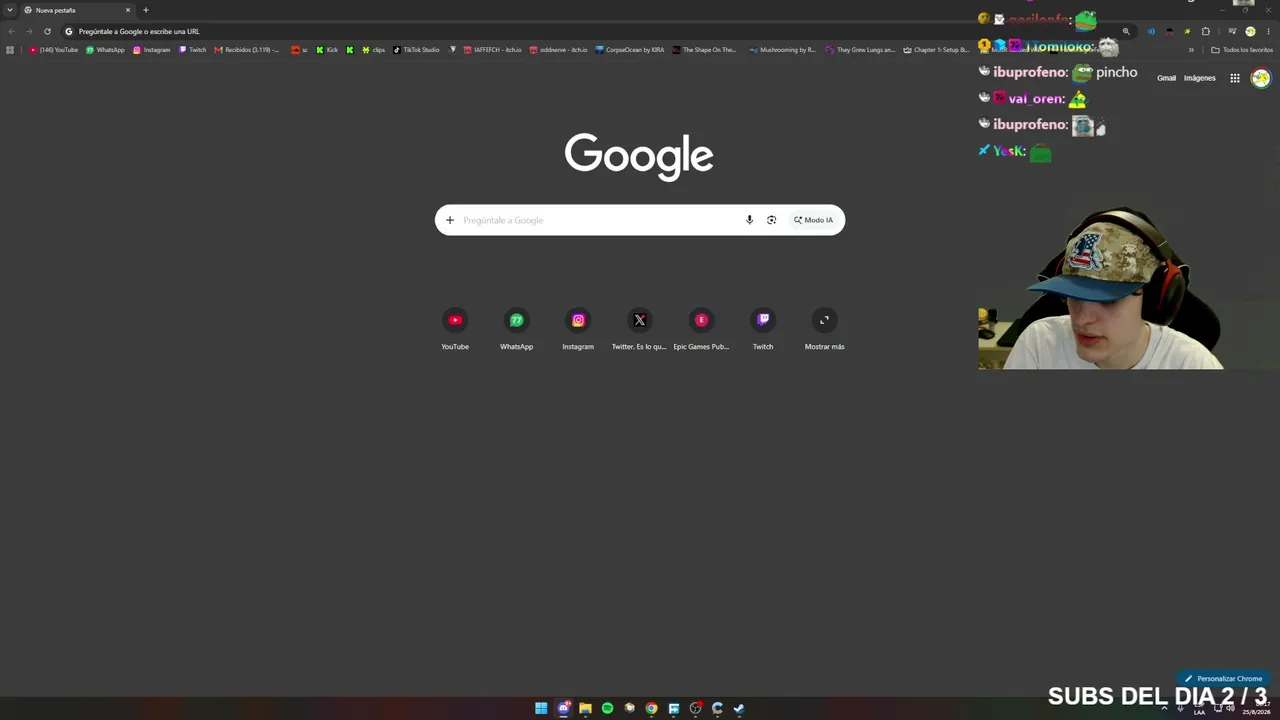Screen dimensions: 1280x720
Task: Open the Apps grid in bookmarks bar
Action: 10,50
